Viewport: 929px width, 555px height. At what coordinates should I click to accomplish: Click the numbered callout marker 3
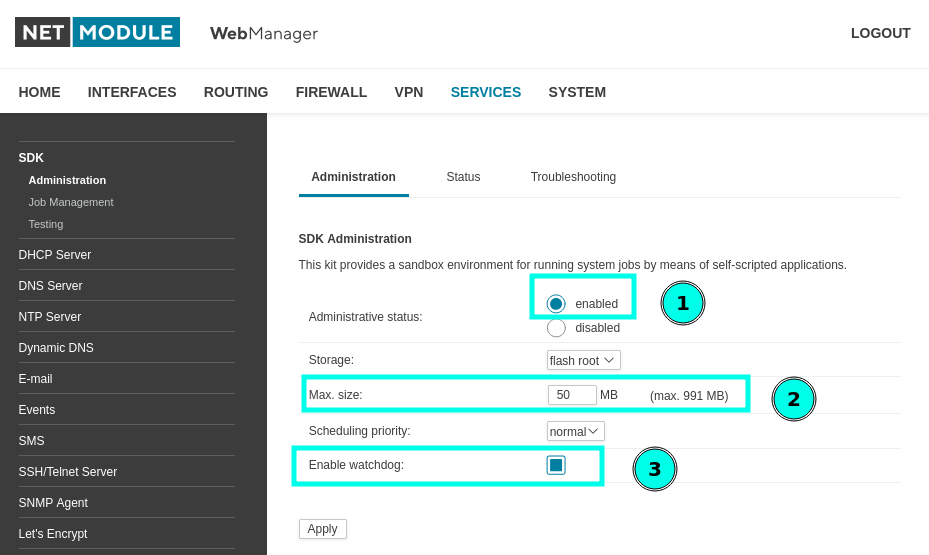[655, 469]
